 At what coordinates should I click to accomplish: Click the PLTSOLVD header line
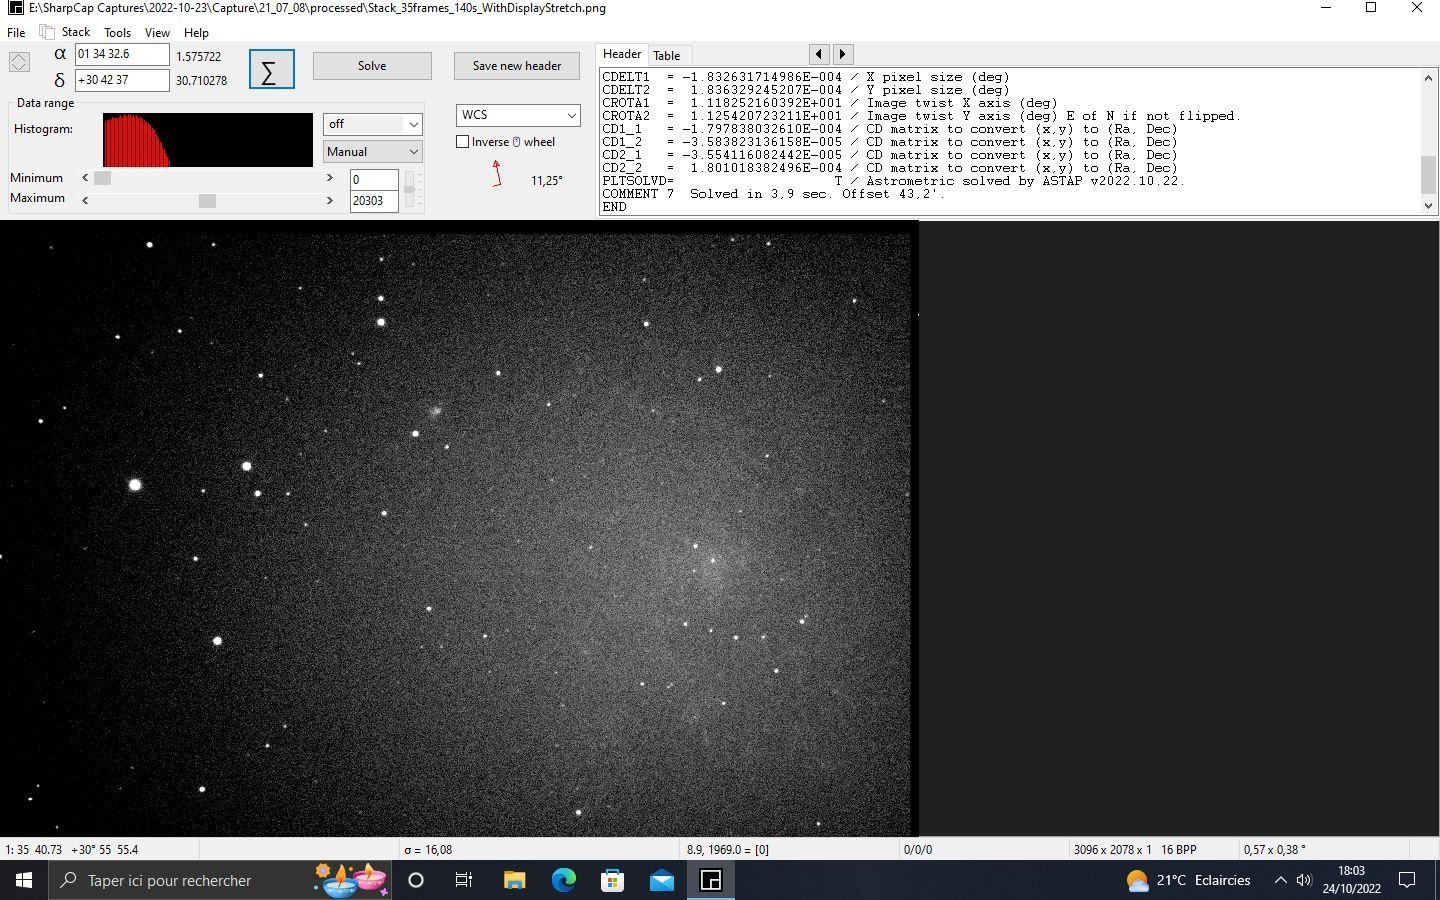tap(893, 181)
